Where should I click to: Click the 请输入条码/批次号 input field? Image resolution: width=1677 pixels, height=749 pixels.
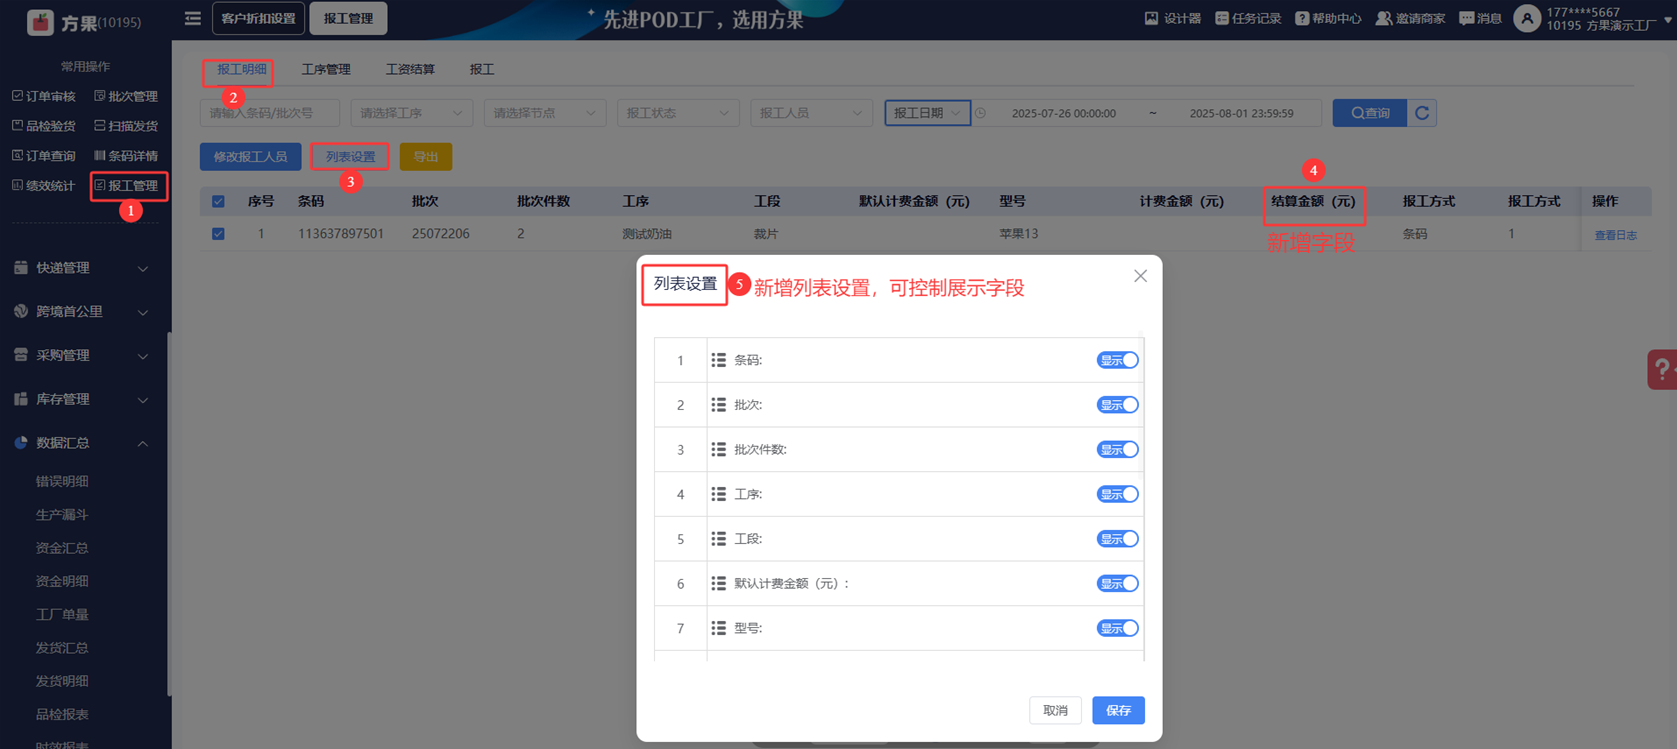coord(270,113)
